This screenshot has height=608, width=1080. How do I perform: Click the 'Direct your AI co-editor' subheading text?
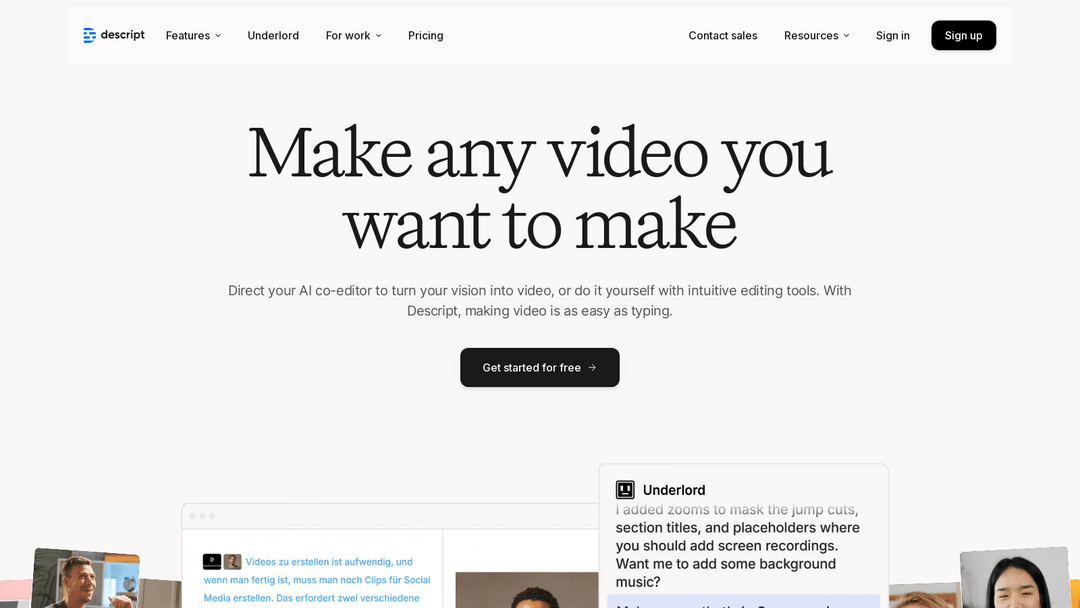[x=540, y=301]
